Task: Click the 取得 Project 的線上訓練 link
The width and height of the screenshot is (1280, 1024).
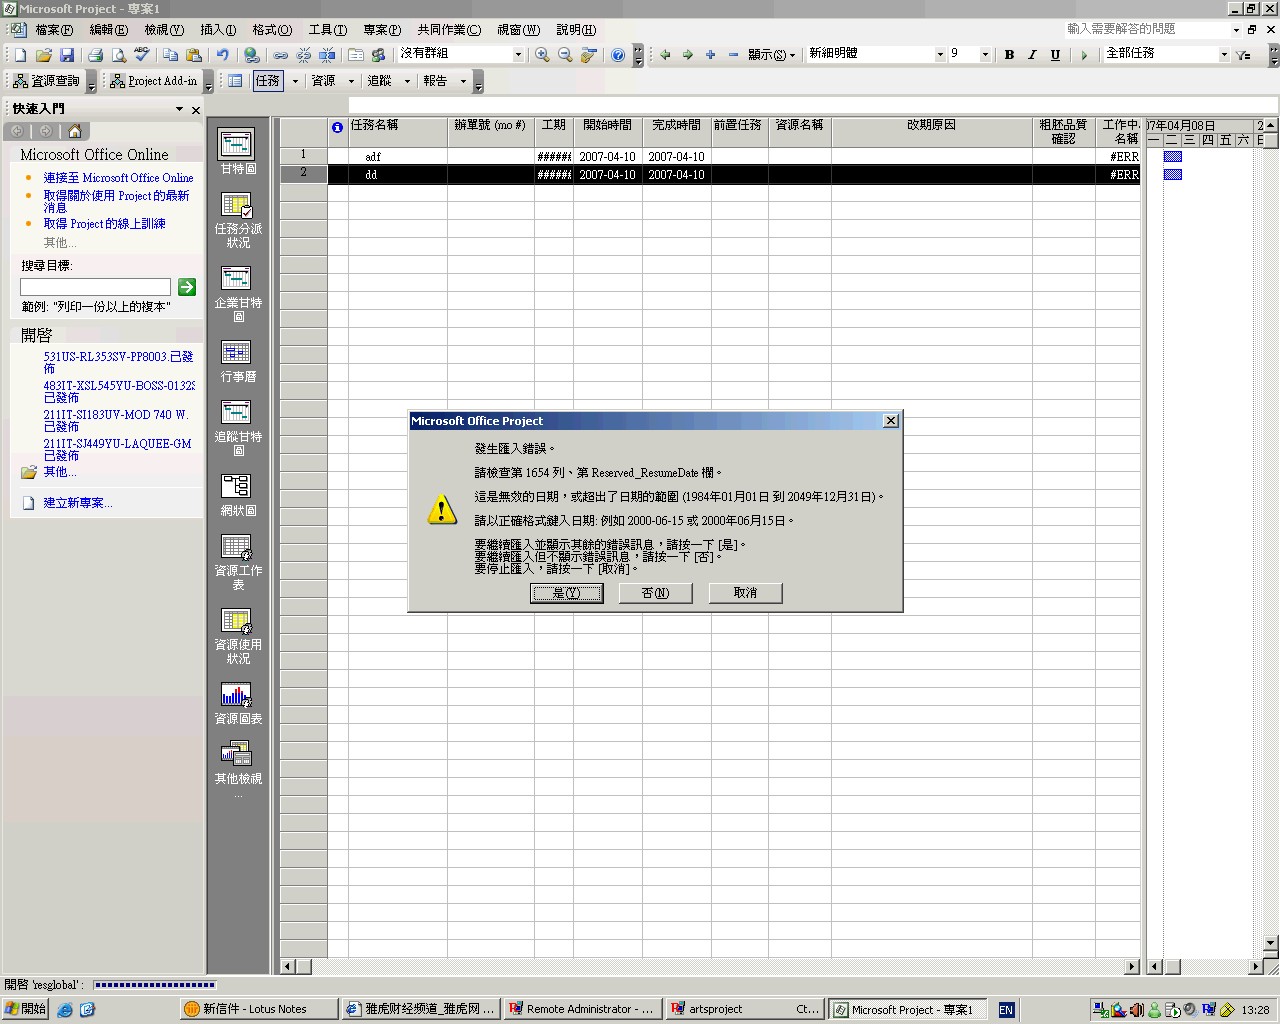Action: click(x=104, y=224)
